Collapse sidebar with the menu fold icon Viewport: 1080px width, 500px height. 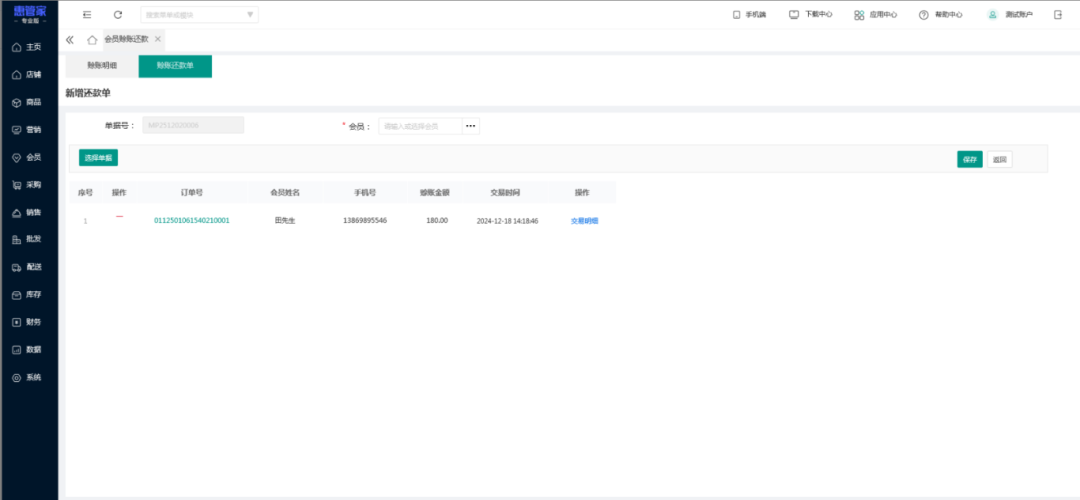(x=87, y=15)
